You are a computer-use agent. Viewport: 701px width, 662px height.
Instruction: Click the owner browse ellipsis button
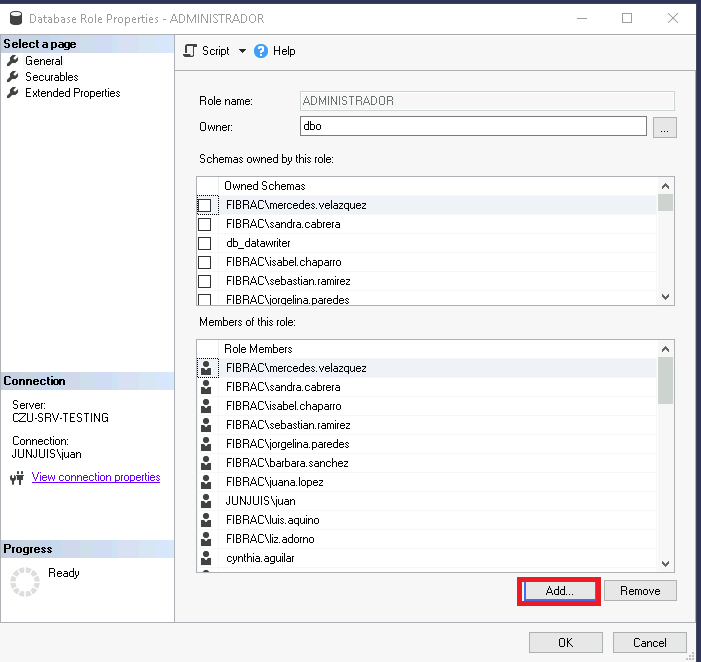point(666,127)
